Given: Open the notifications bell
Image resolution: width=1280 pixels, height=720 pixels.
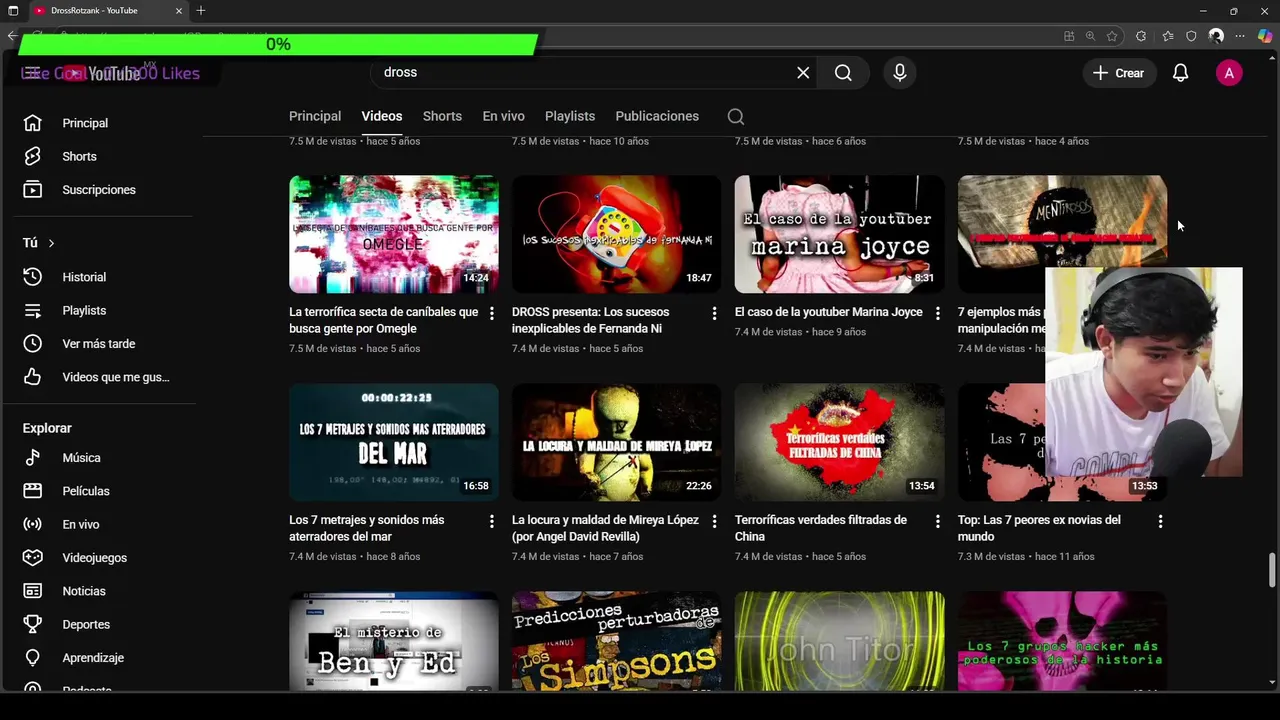Looking at the screenshot, I should (1180, 73).
